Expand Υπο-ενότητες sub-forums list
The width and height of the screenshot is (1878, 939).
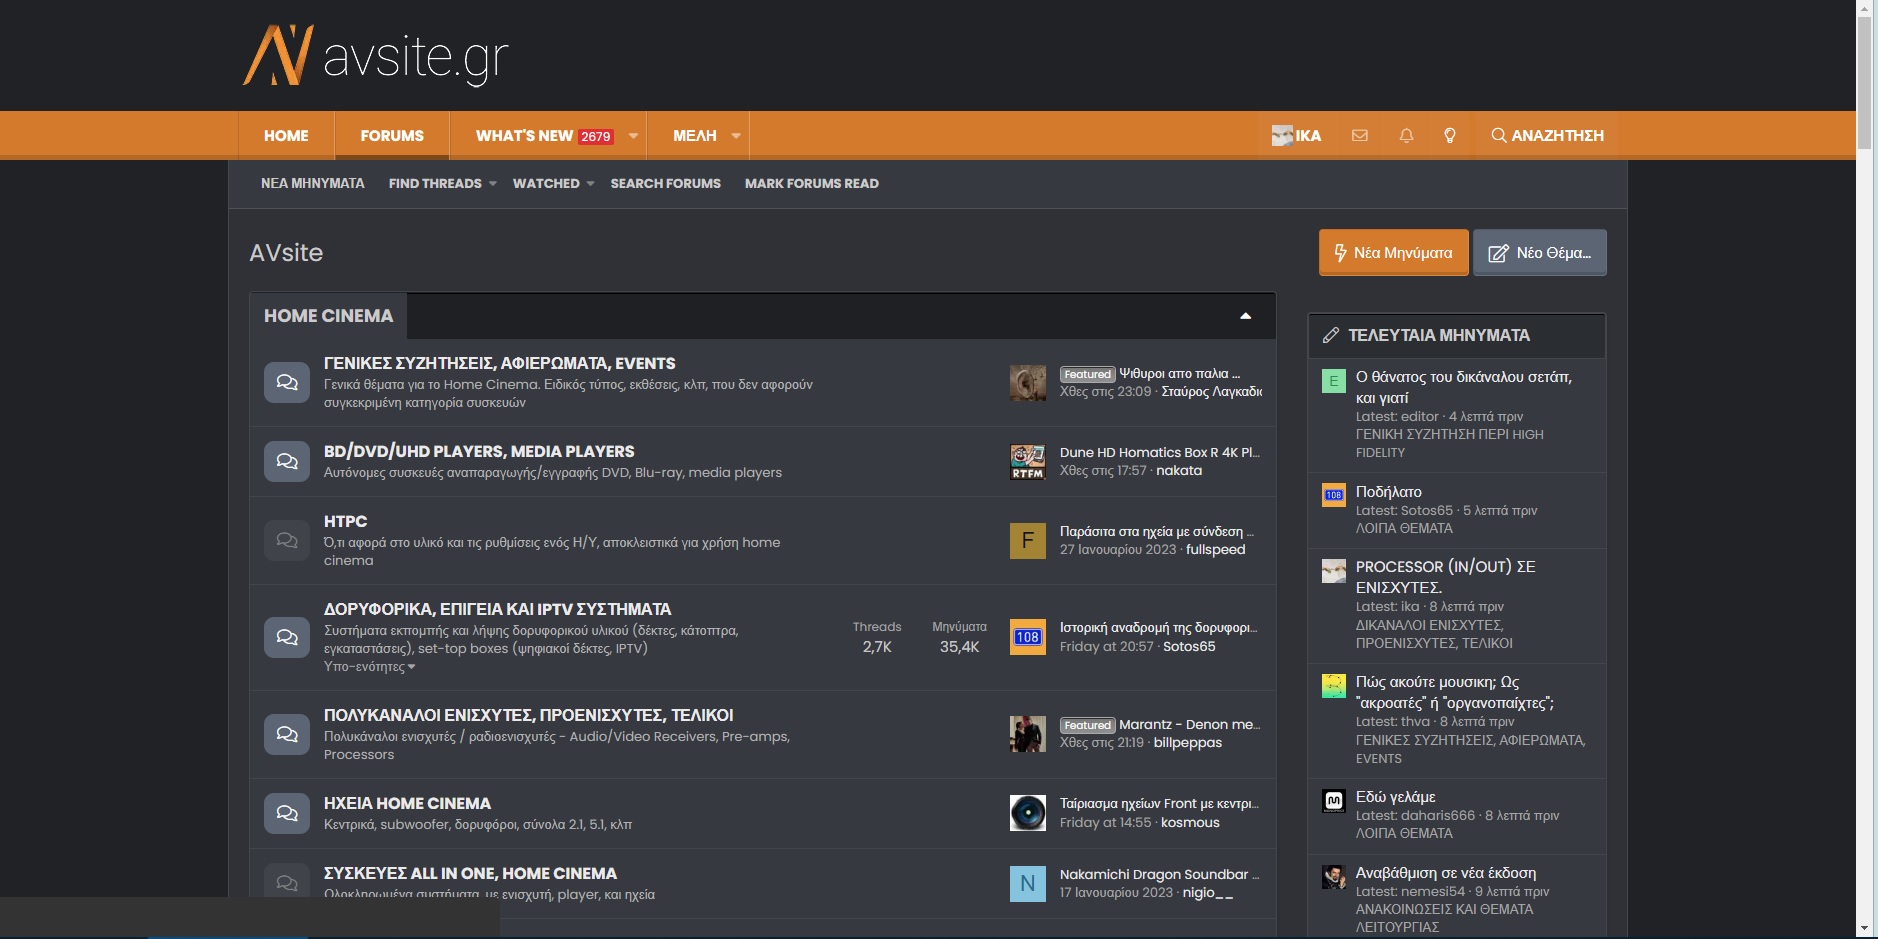(369, 667)
